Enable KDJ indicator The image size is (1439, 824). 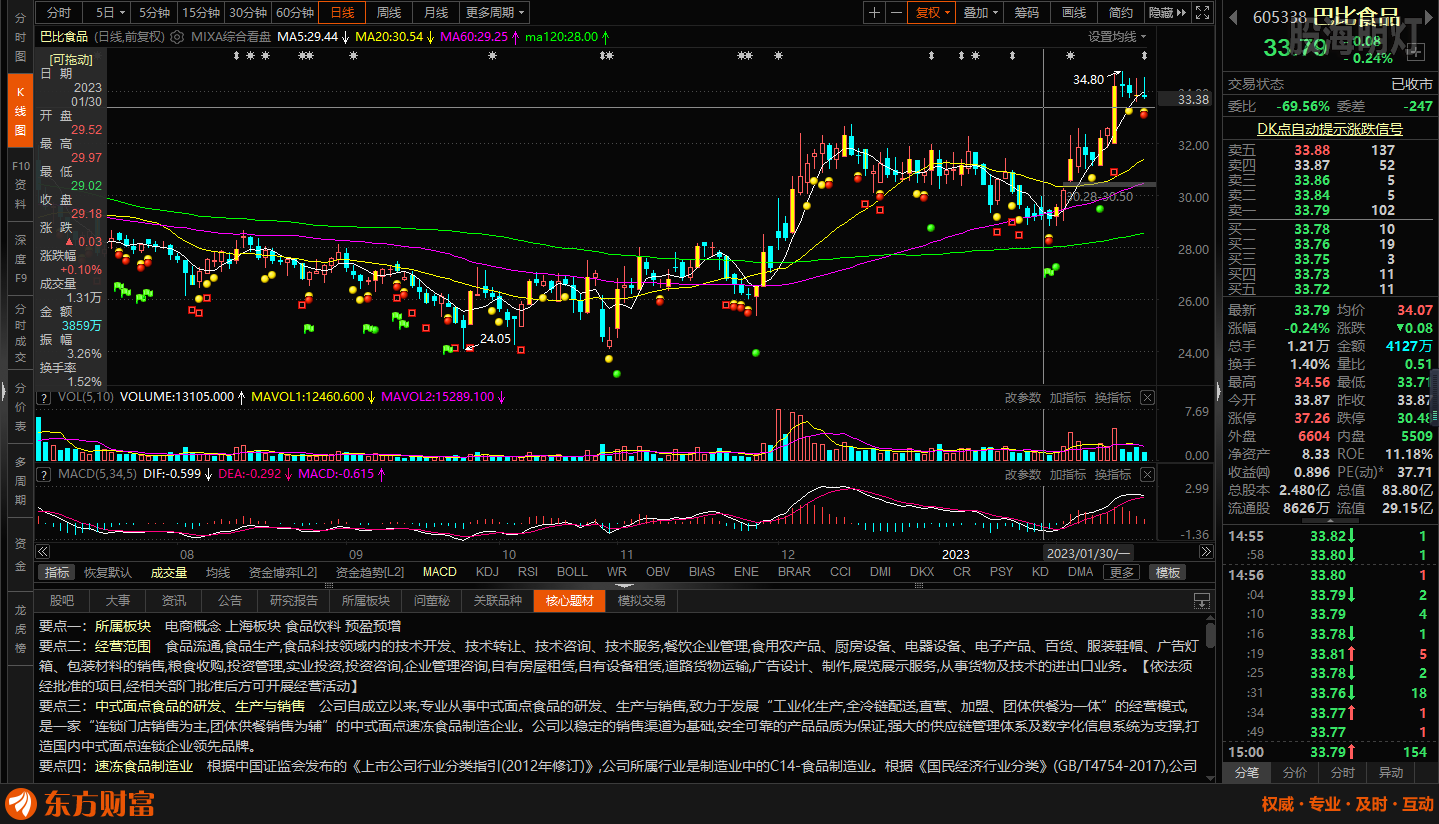[x=487, y=572]
